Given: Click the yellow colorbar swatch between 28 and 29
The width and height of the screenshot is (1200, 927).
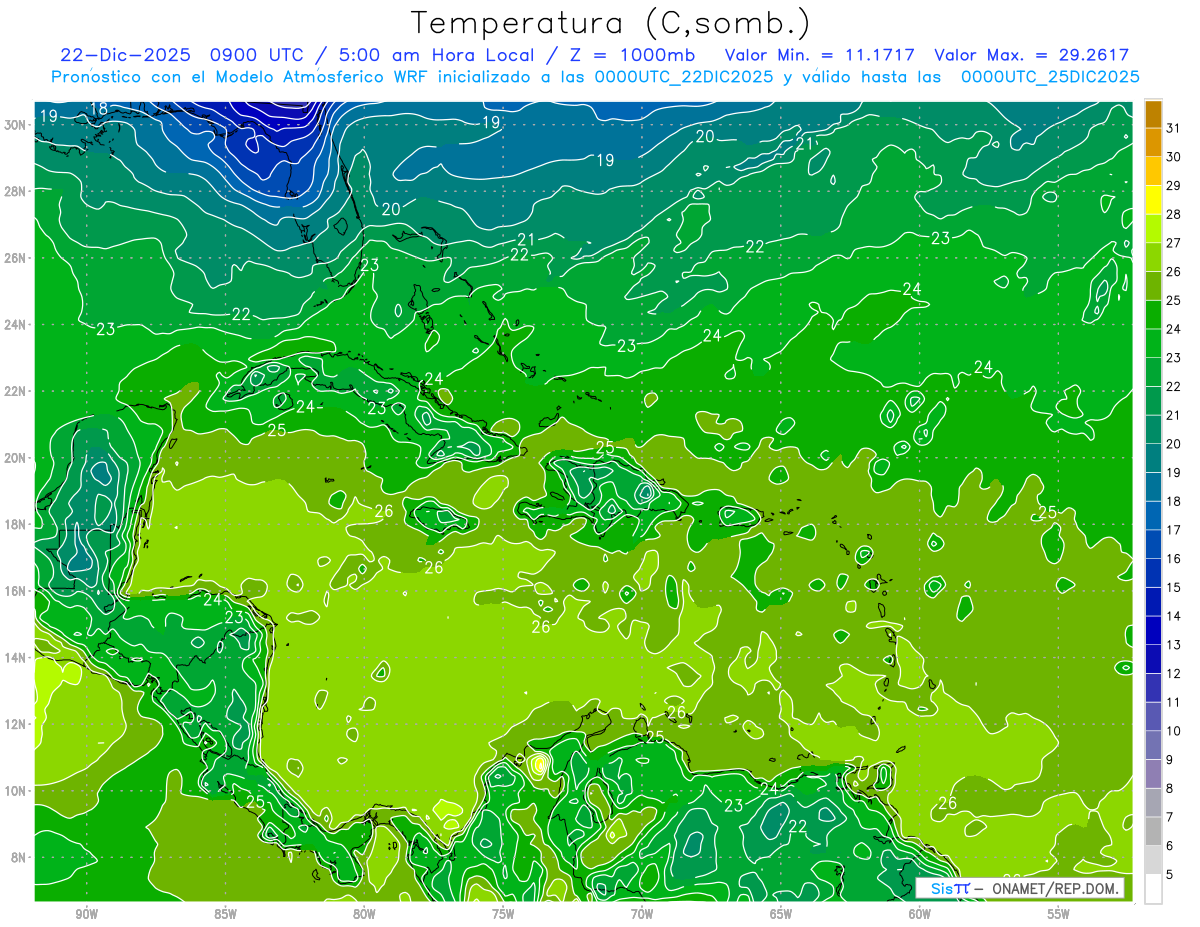Looking at the screenshot, I should [1153, 200].
